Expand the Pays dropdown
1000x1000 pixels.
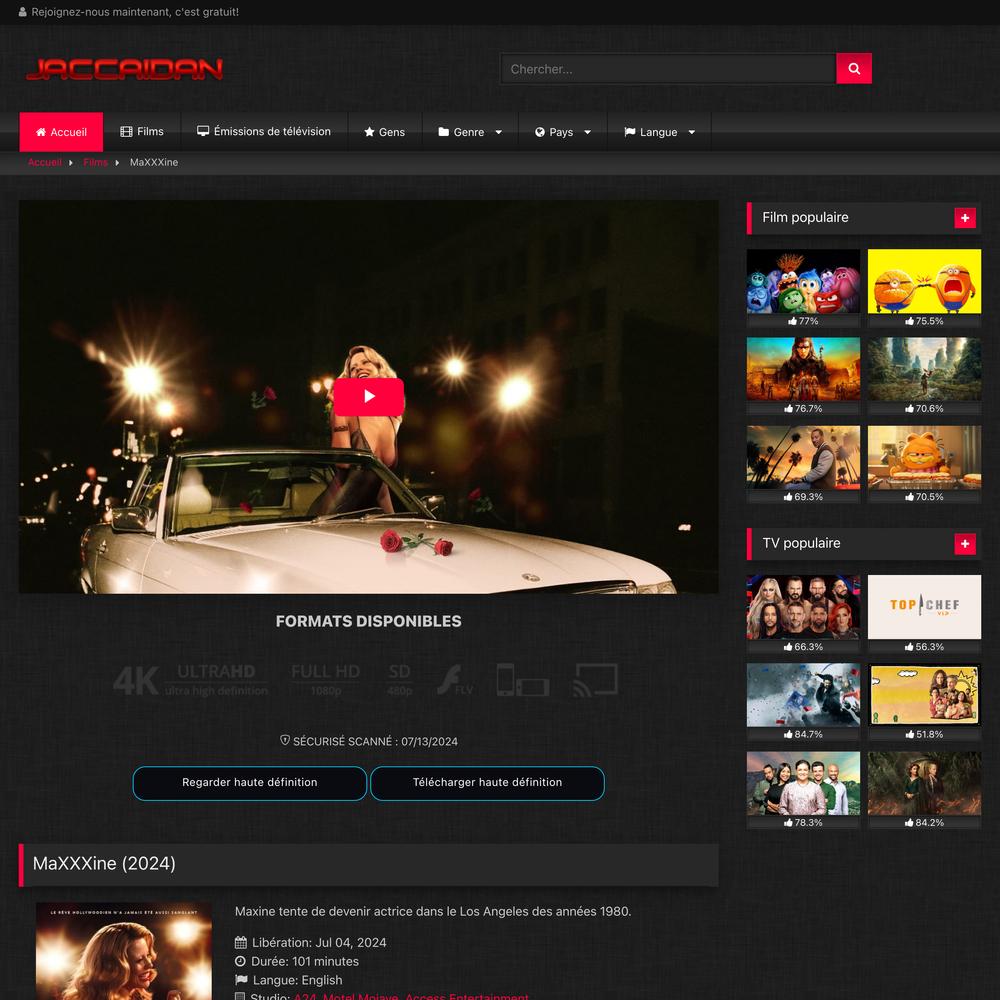562,132
